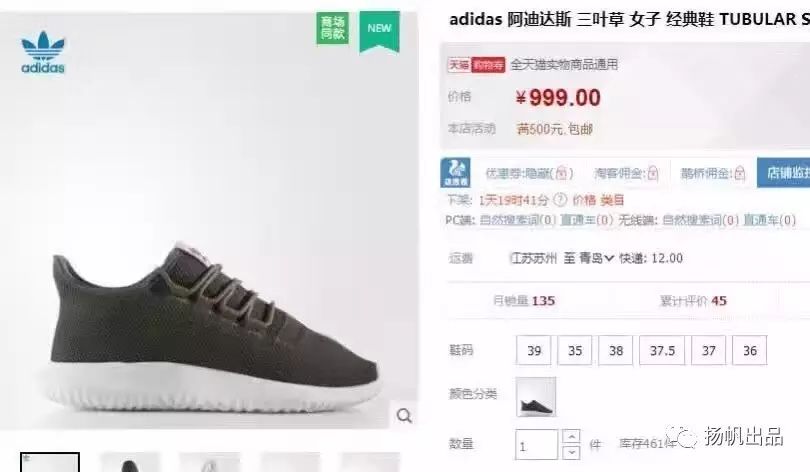Click the question mark help icon near 下架 time
This screenshot has height=472, width=810.
click(x=560, y=199)
